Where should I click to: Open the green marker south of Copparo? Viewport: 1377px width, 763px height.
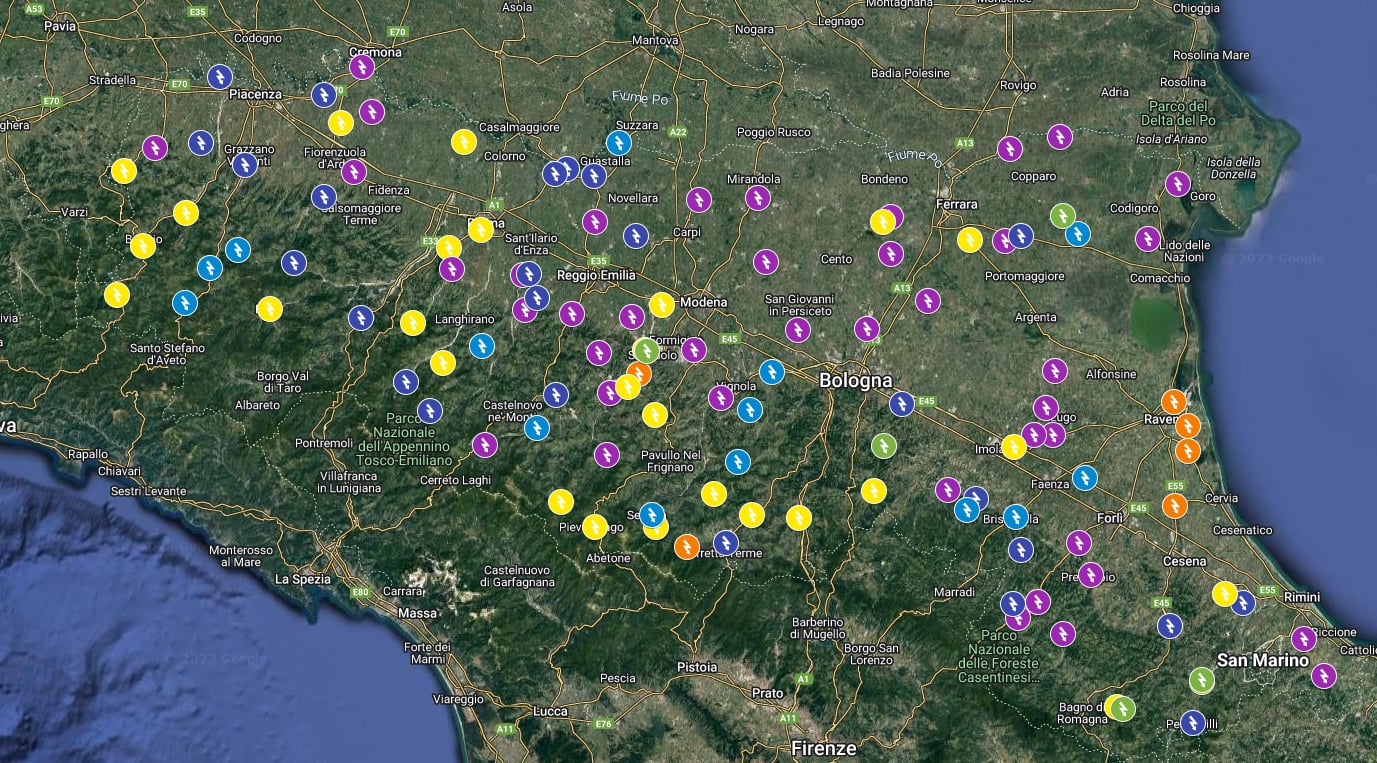tap(1063, 216)
